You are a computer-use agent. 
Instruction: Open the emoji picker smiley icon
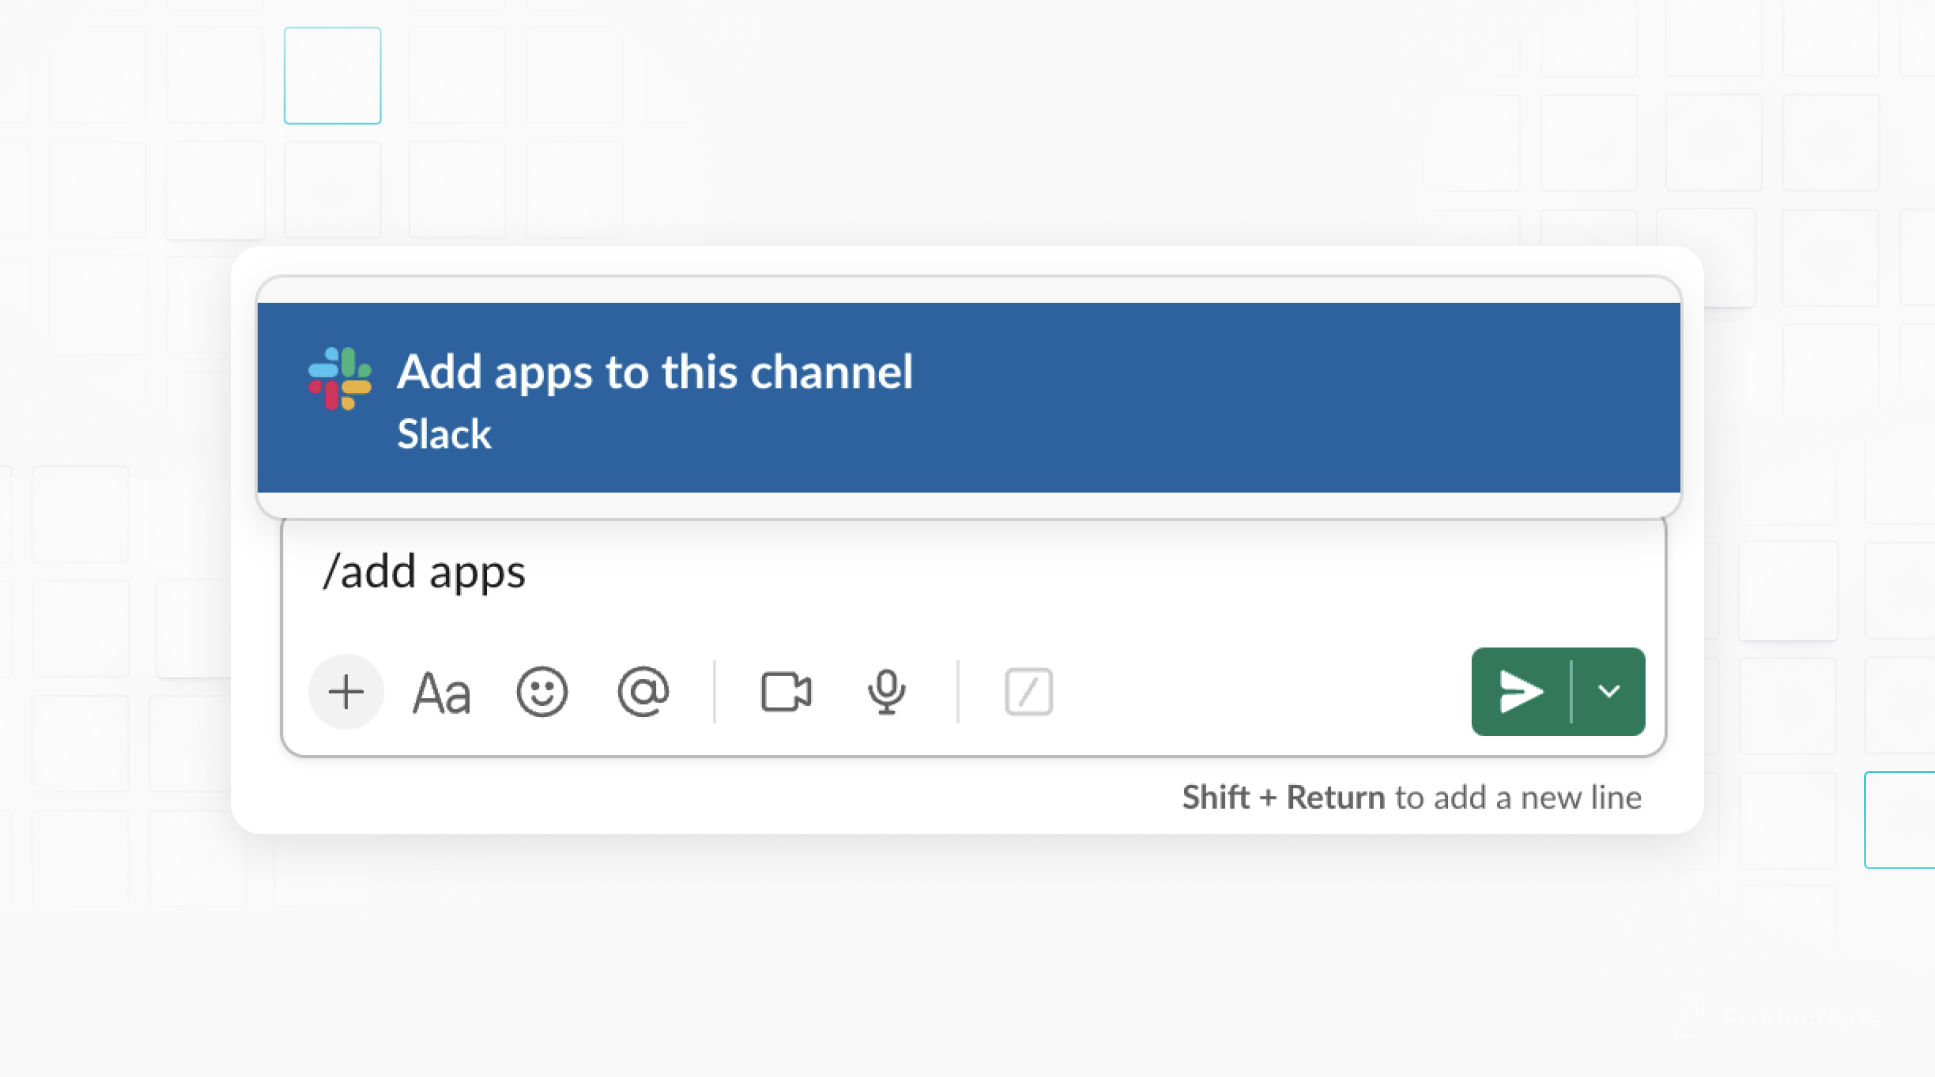point(542,692)
